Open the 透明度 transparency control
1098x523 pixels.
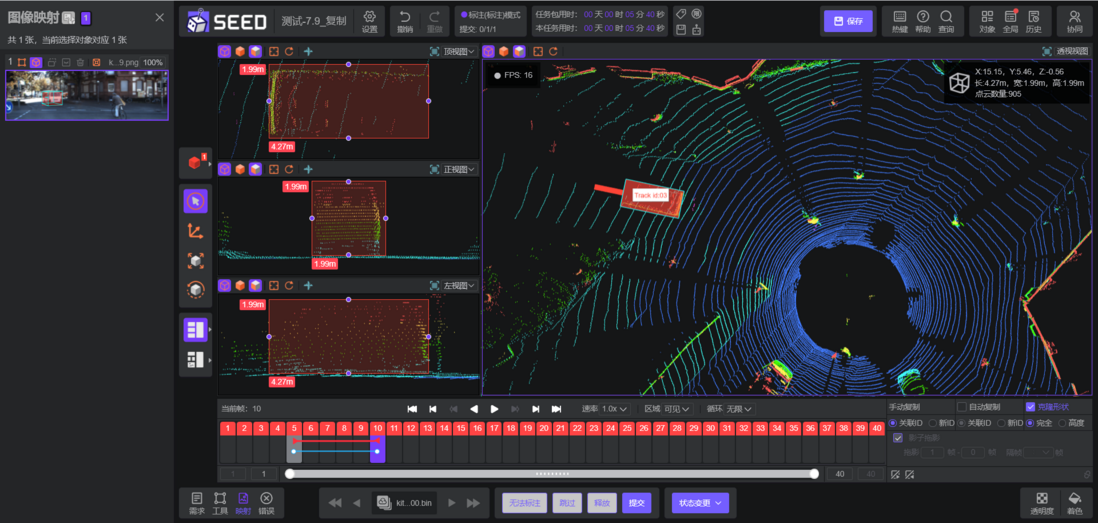pyautogui.click(x=1042, y=503)
